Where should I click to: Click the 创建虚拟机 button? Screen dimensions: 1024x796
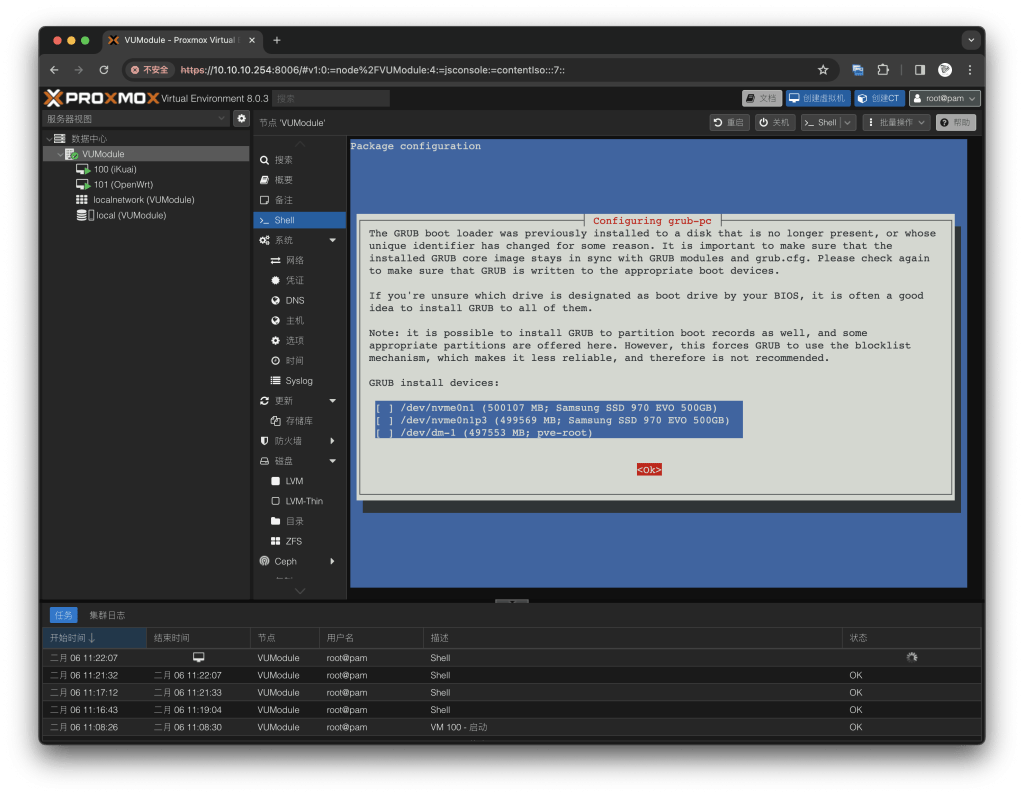(x=816, y=98)
